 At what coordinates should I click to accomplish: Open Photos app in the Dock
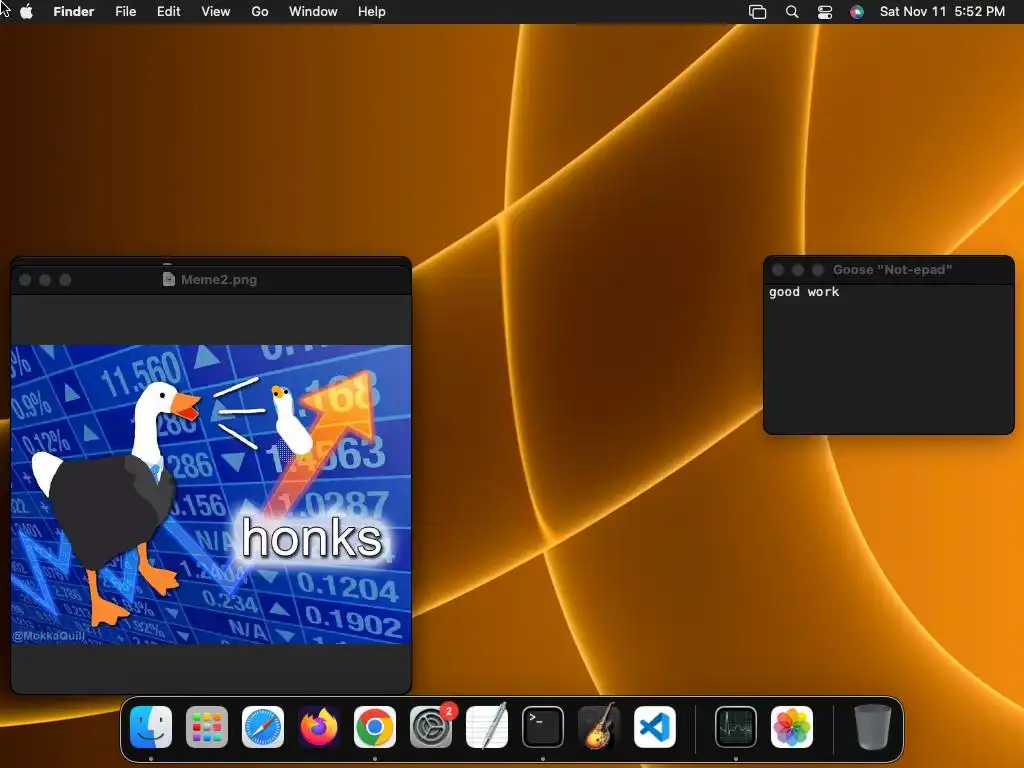pyautogui.click(x=792, y=726)
